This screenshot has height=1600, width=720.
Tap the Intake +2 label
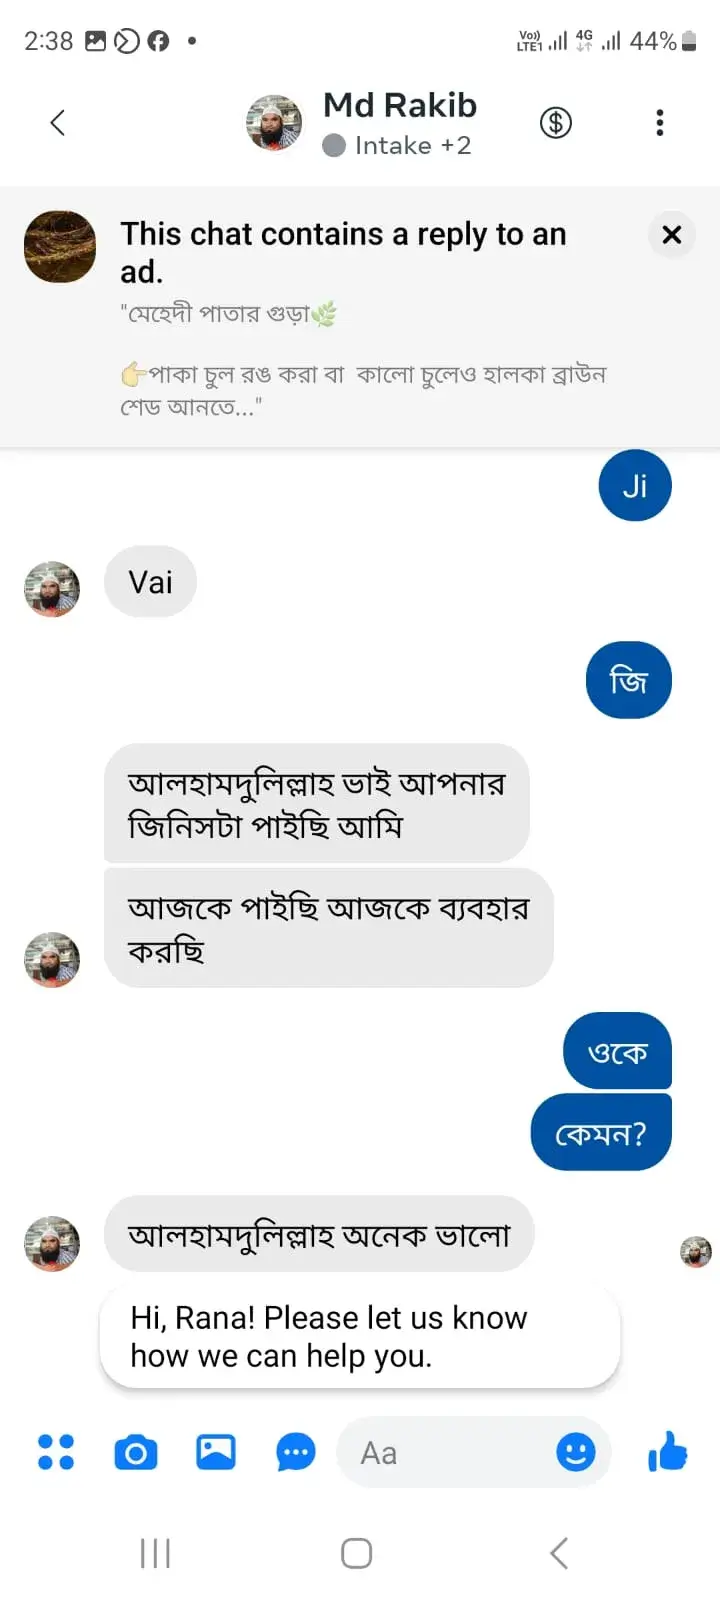pos(411,146)
